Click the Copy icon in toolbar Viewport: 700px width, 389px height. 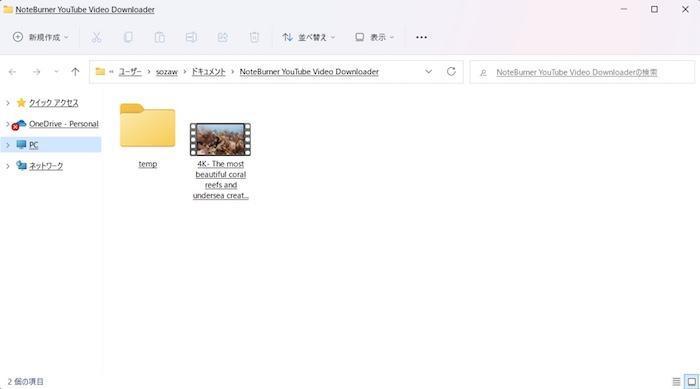point(128,38)
